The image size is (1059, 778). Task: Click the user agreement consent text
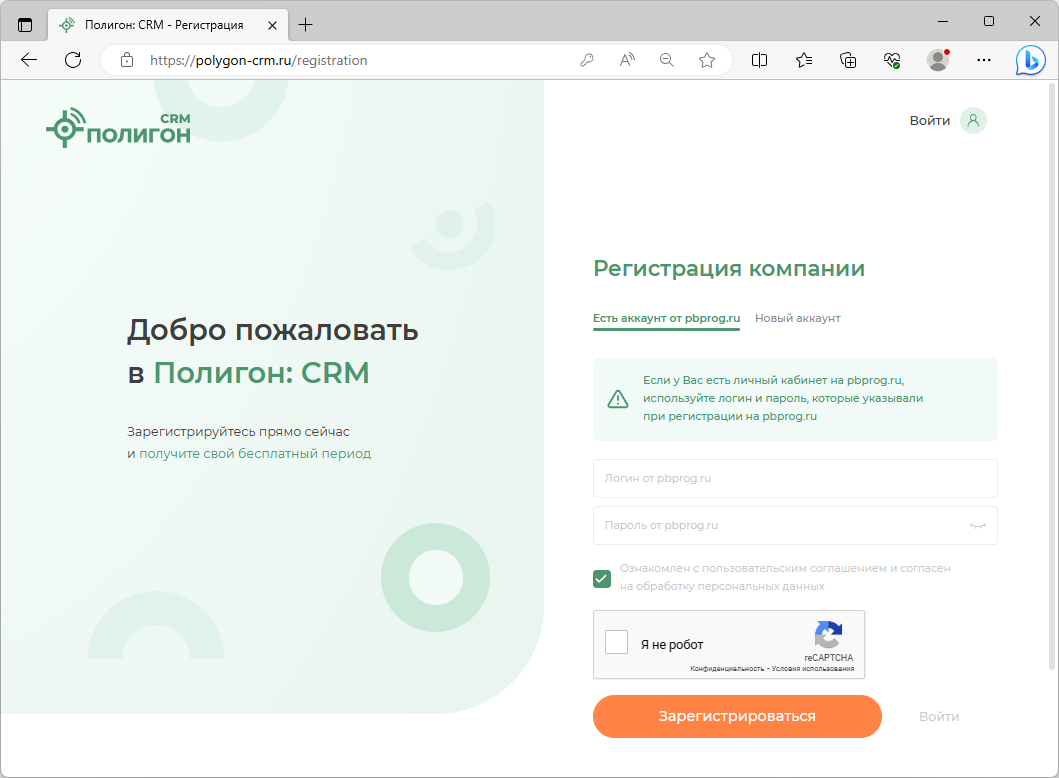tap(785, 577)
